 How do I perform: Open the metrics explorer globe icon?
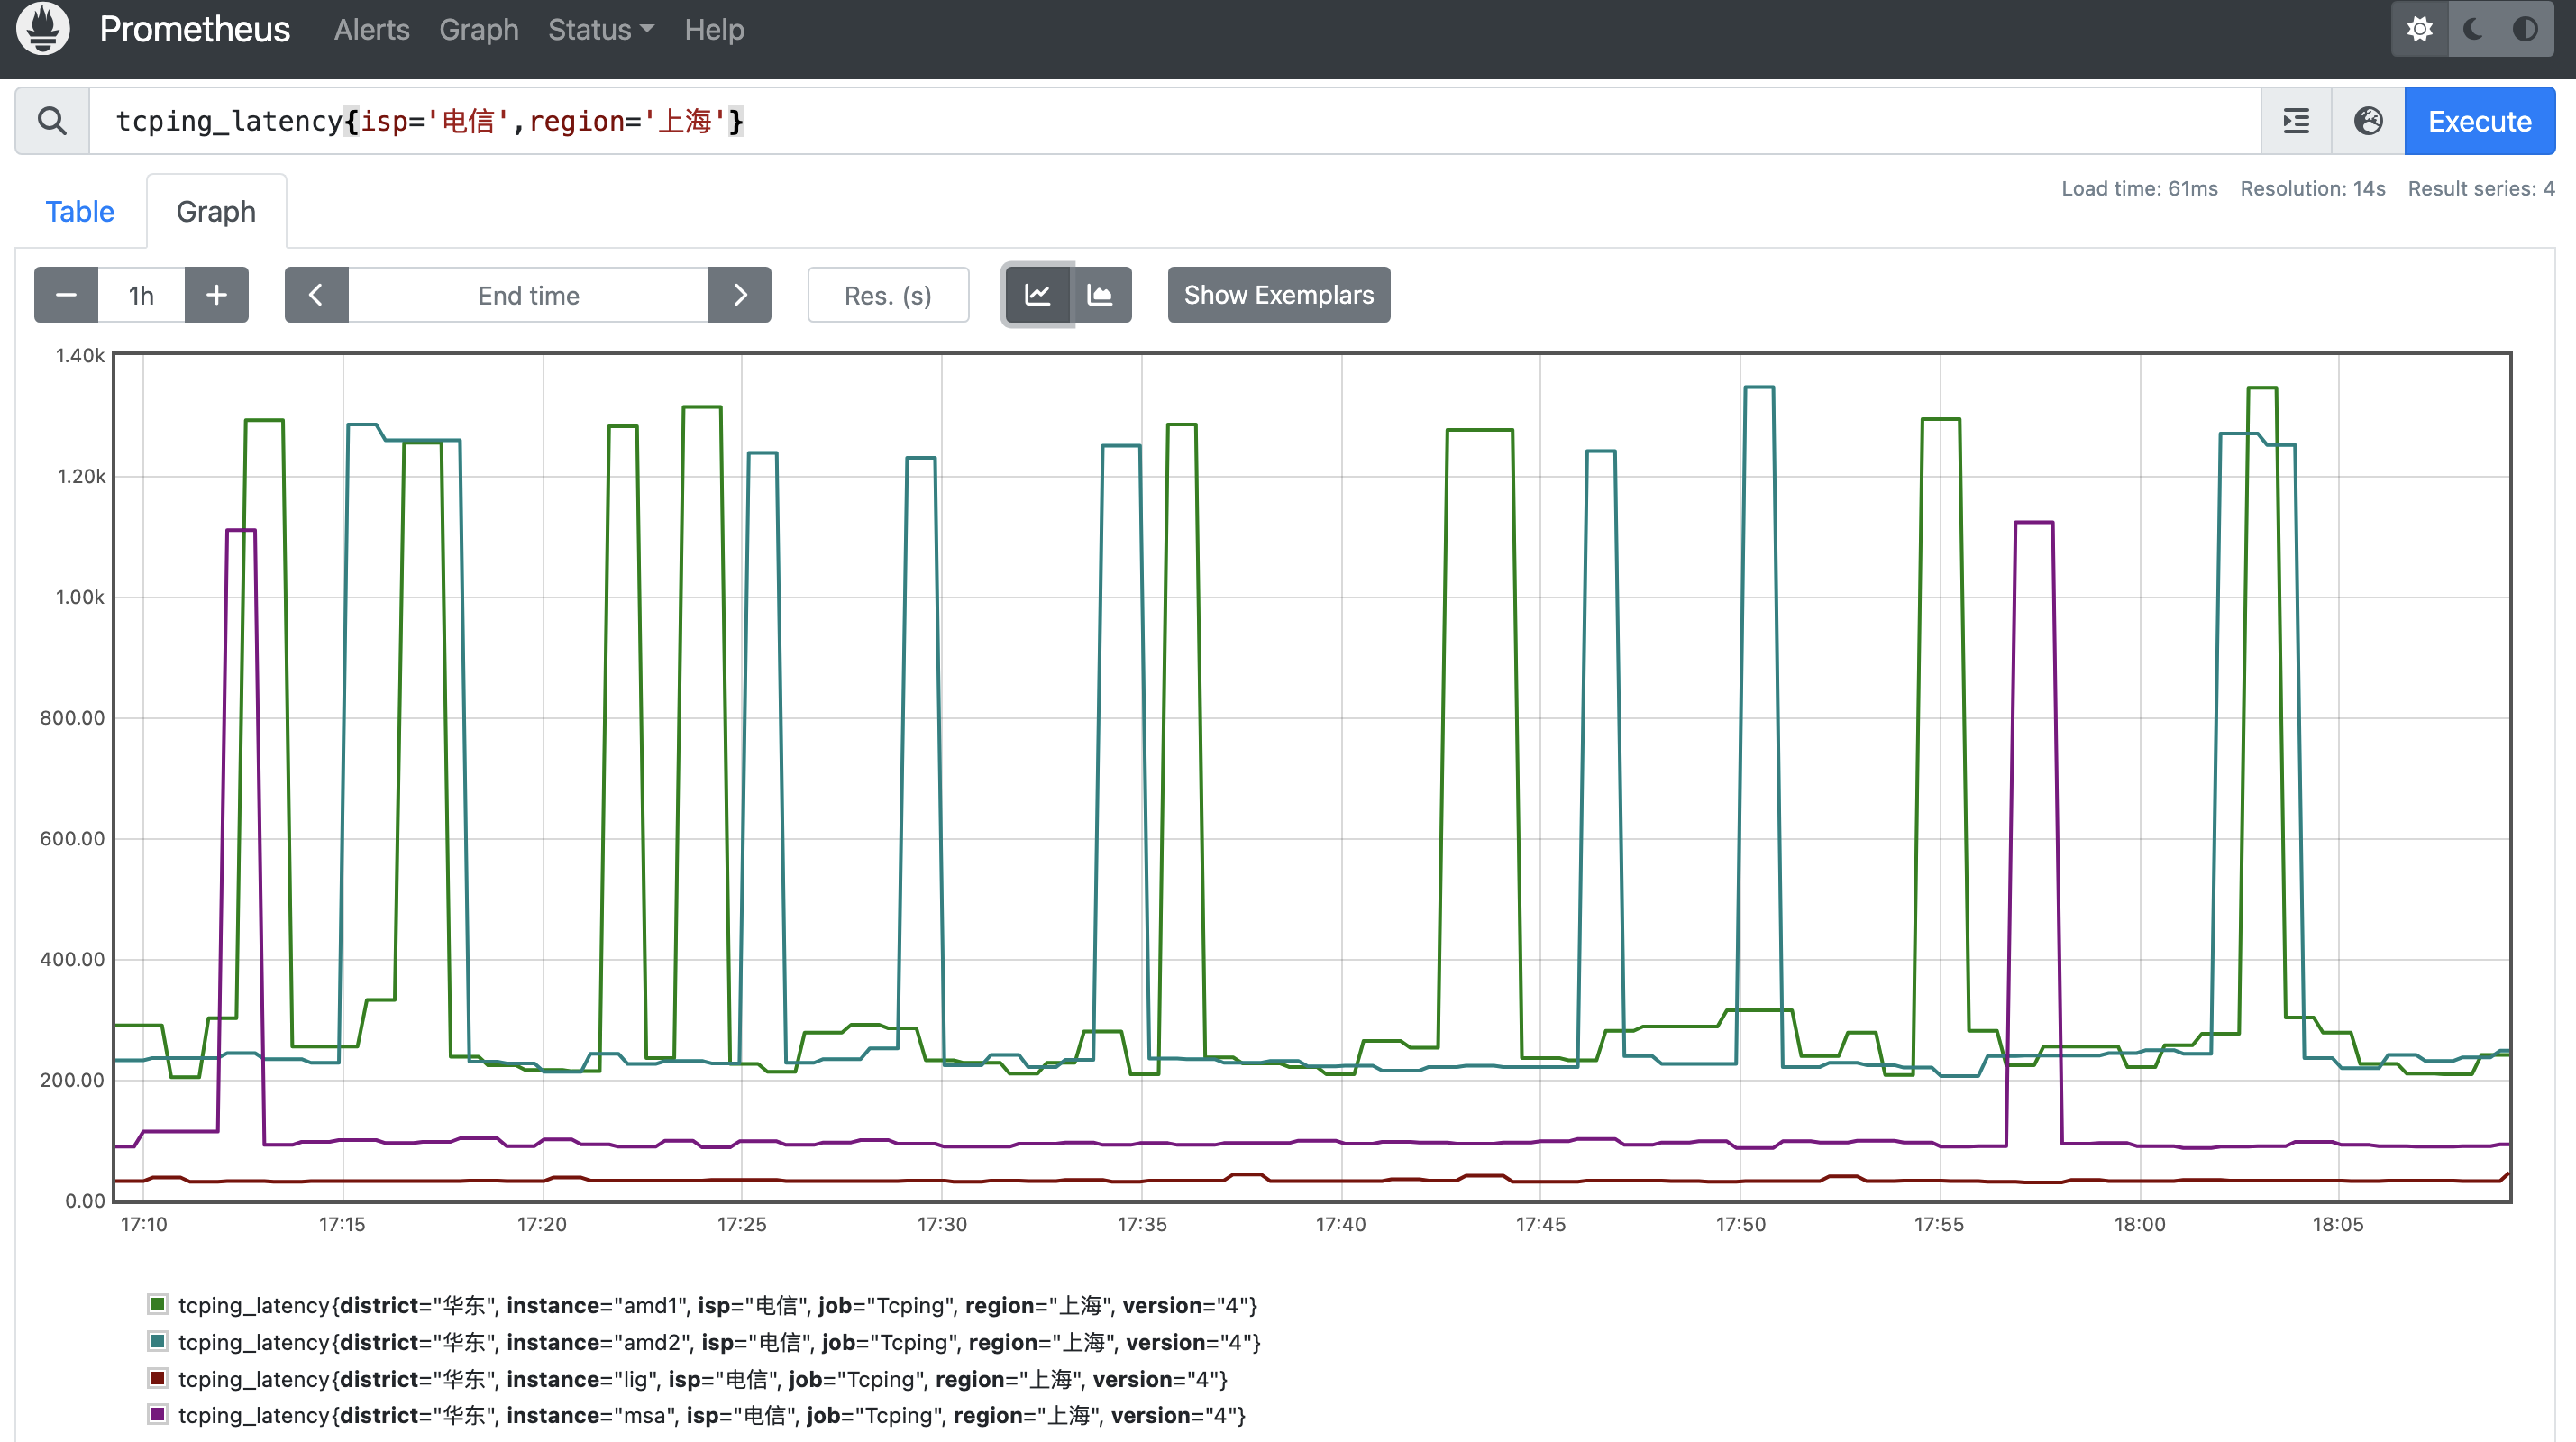pos(2367,121)
